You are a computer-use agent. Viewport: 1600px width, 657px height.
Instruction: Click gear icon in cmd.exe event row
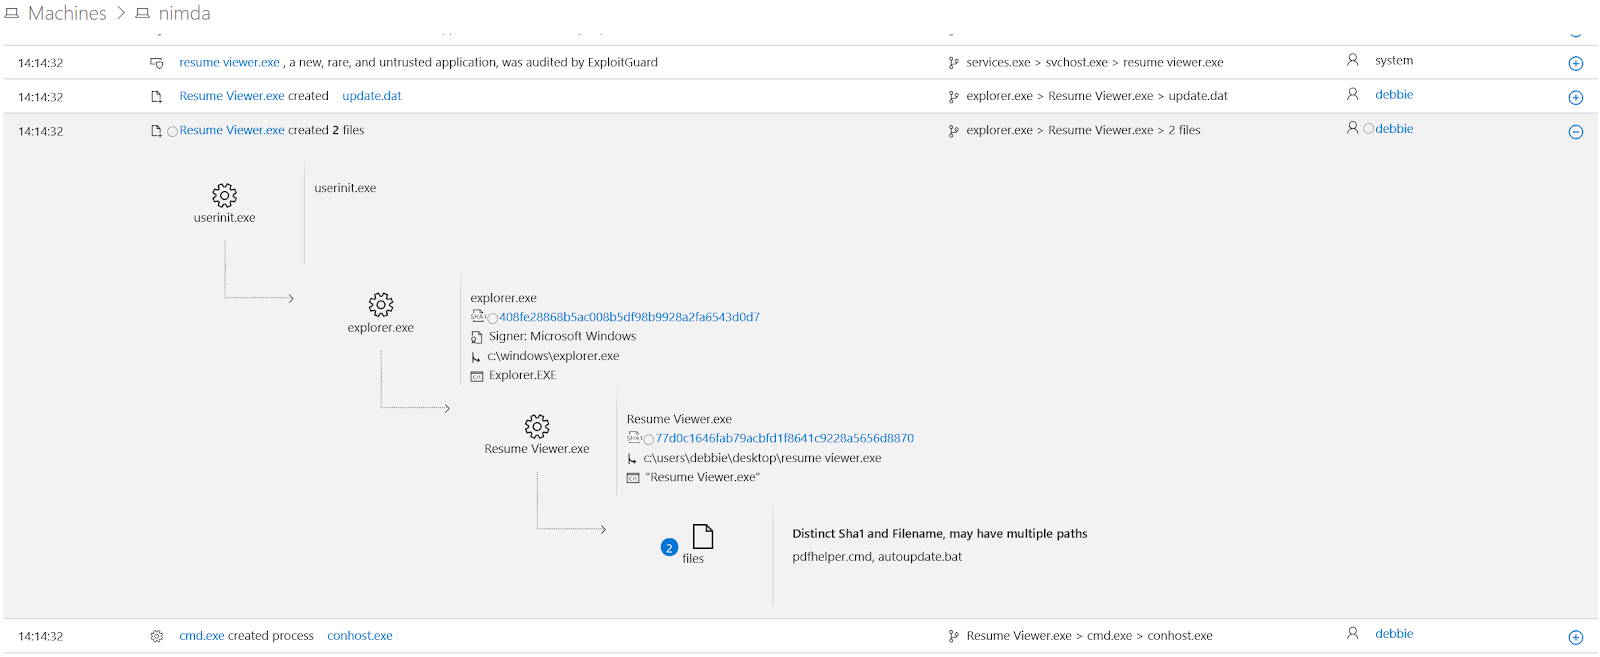click(157, 636)
